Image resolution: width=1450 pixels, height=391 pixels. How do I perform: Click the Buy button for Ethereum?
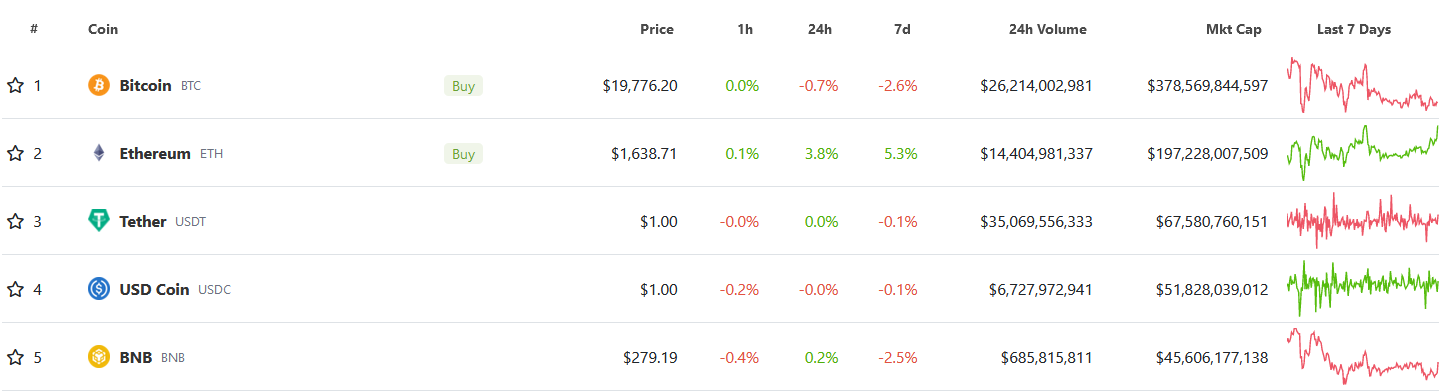[x=463, y=154]
